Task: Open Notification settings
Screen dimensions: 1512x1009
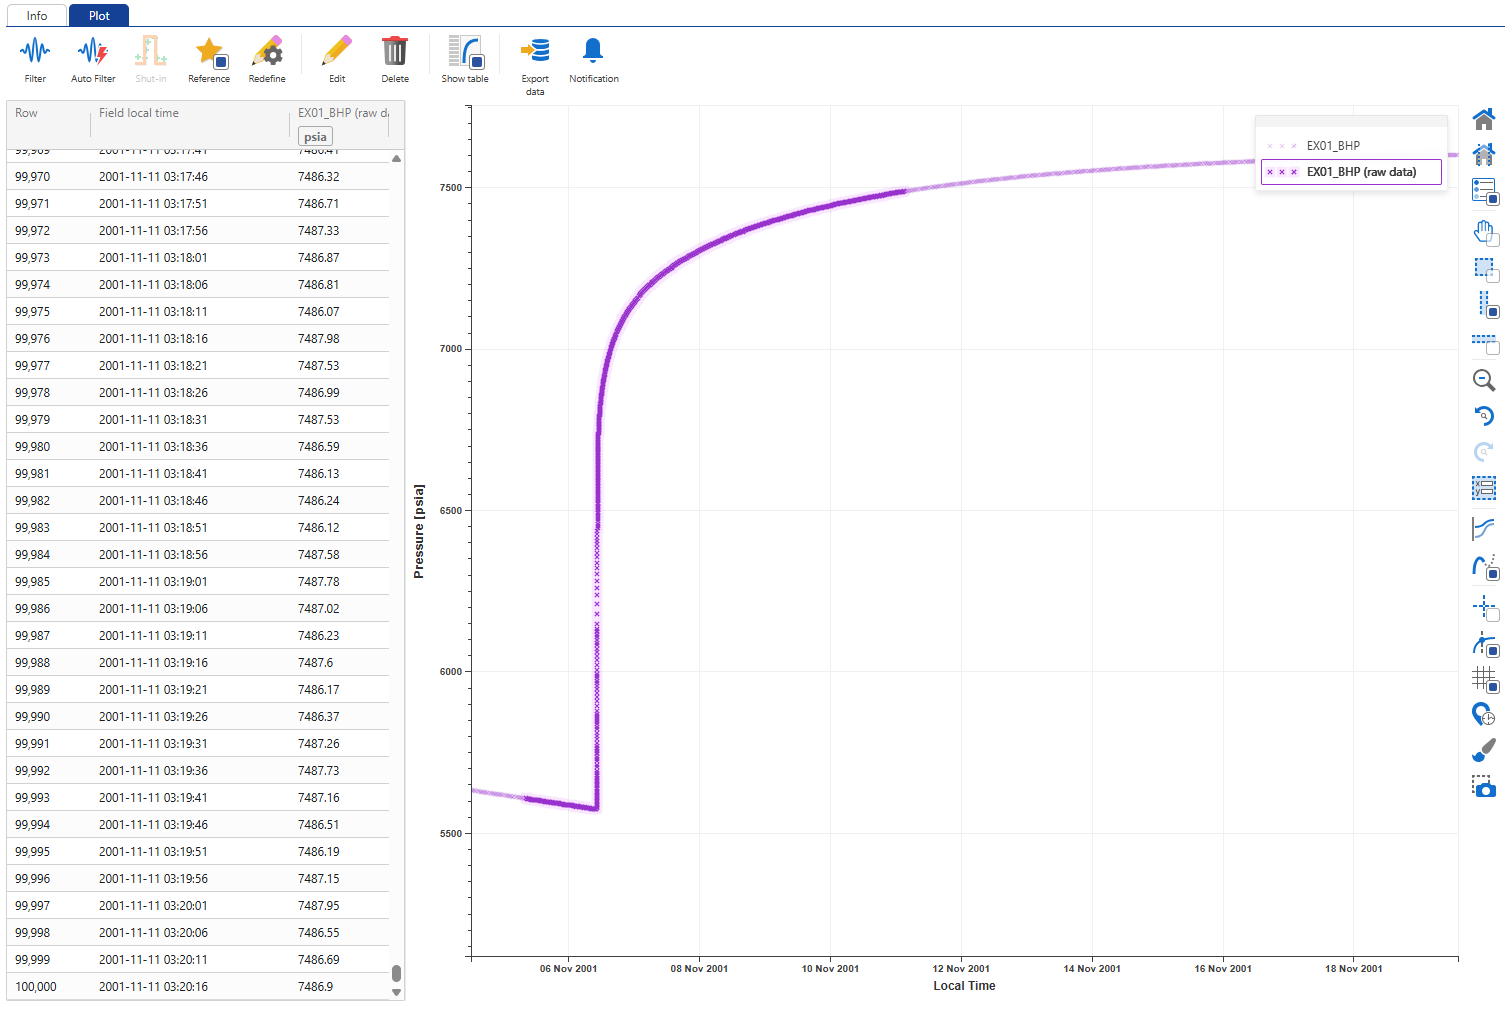Action: click(x=593, y=57)
